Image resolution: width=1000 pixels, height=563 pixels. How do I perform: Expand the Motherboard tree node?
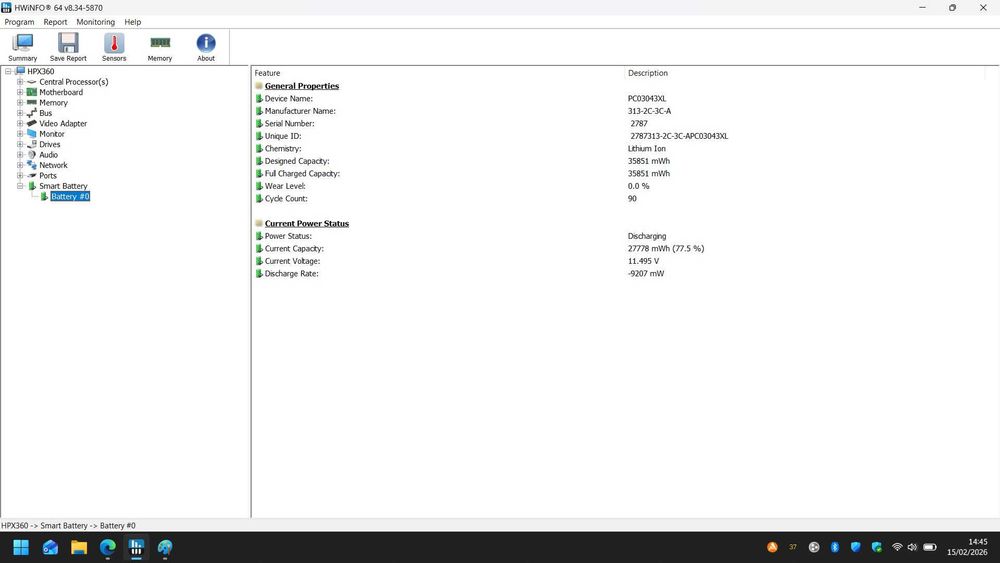[20, 92]
